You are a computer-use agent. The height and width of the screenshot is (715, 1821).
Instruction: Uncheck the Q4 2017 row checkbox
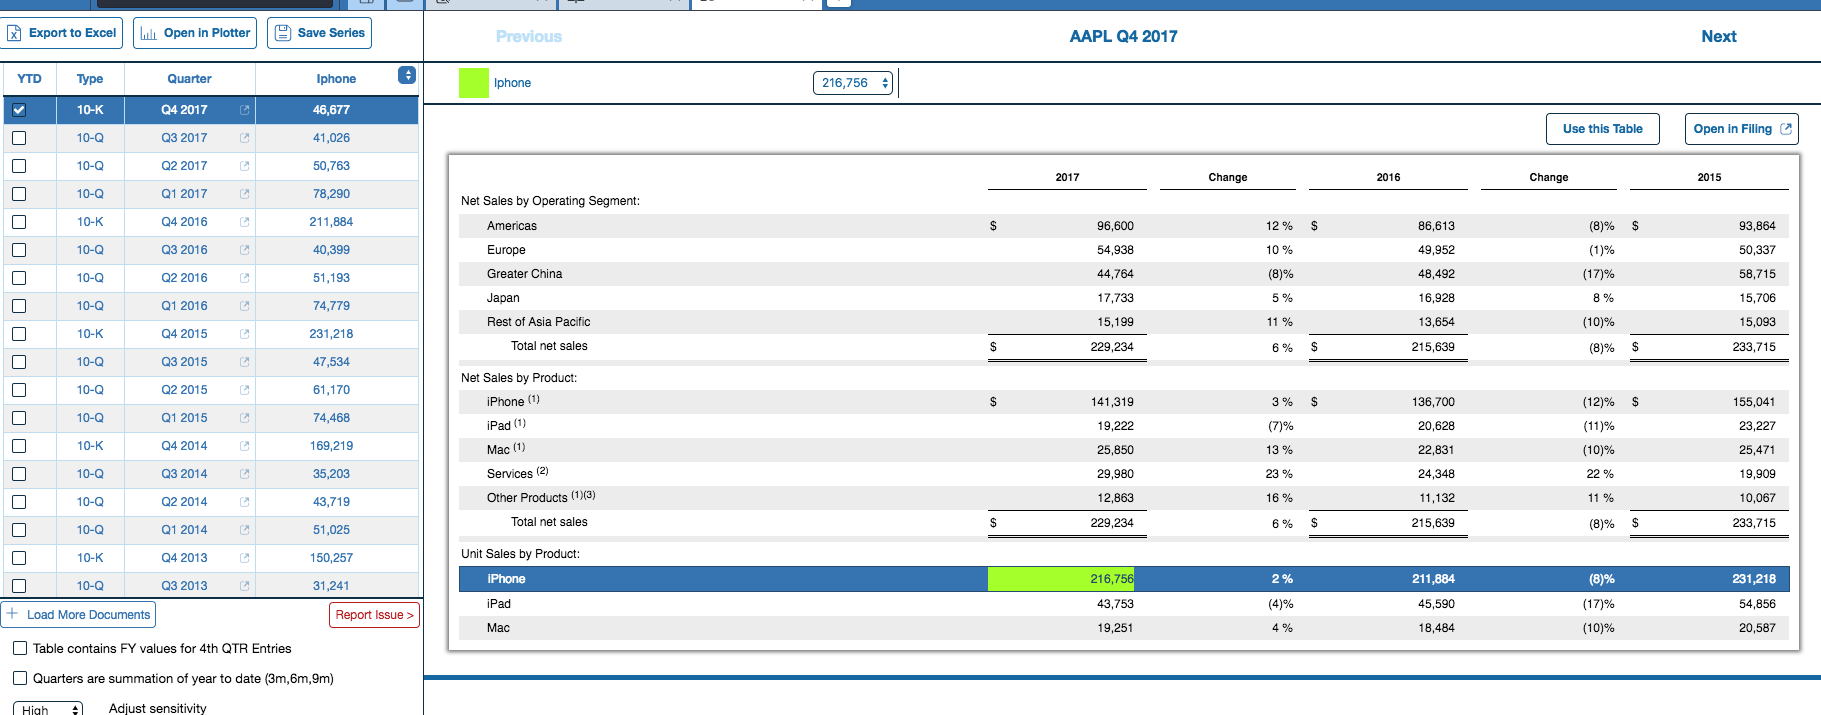click(19, 110)
